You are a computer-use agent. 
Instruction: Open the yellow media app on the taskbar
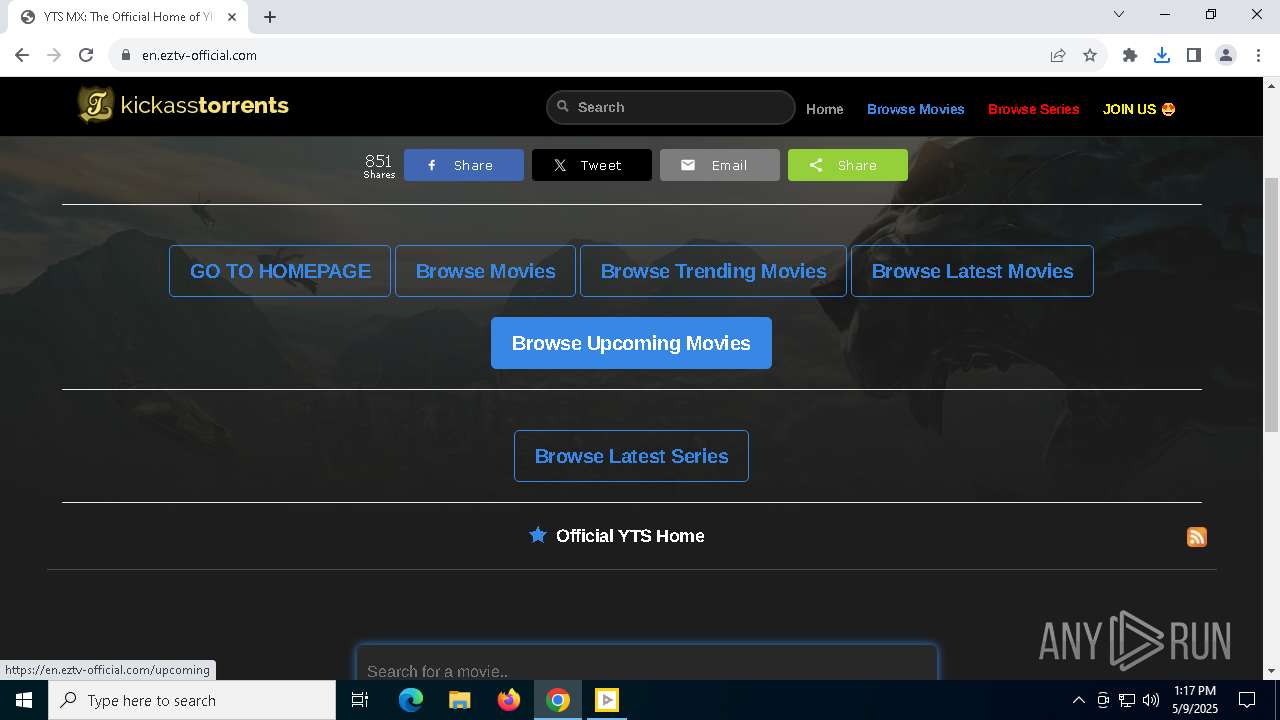coord(607,700)
